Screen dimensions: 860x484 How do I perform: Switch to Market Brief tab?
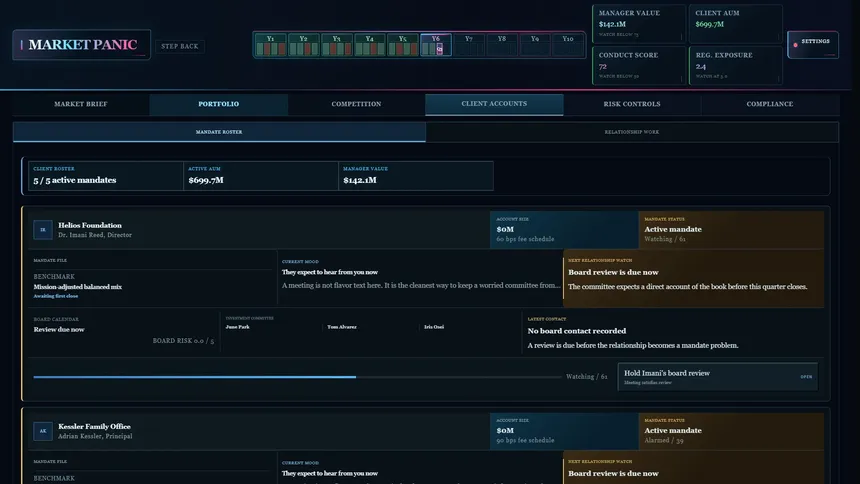tap(81, 104)
